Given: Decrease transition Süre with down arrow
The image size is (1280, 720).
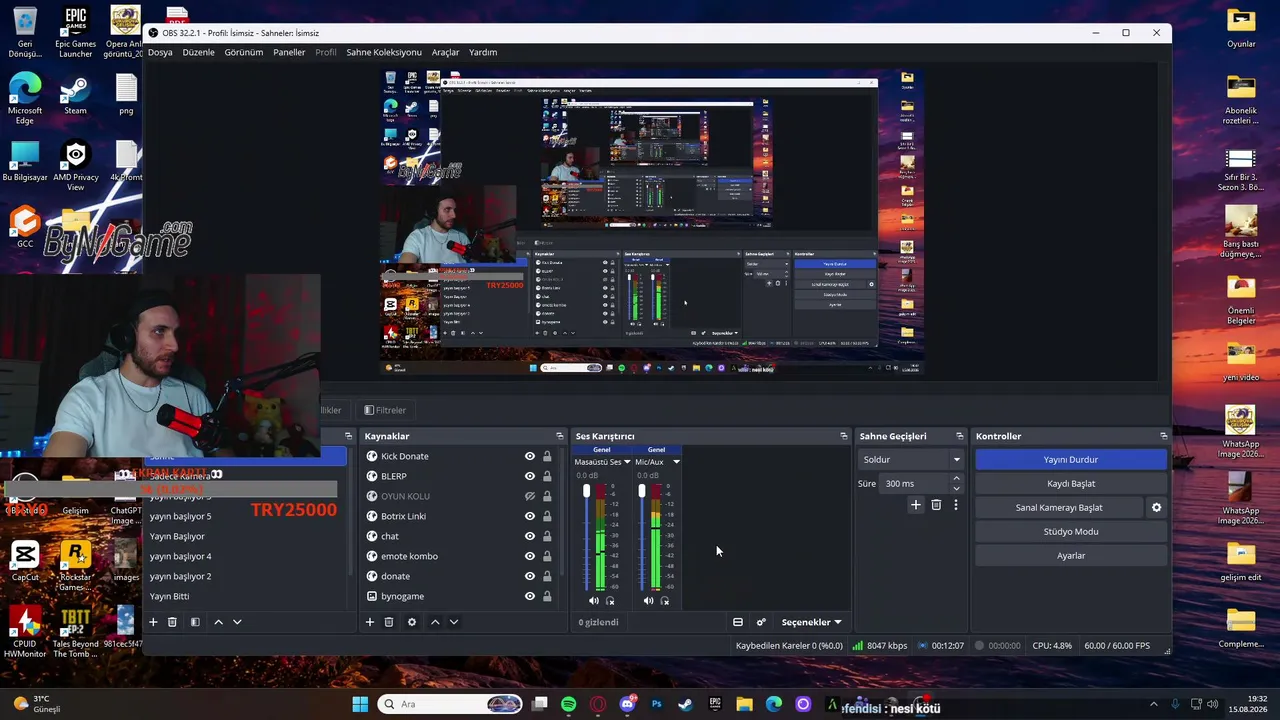Looking at the screenshot, I should click(956, 489).
